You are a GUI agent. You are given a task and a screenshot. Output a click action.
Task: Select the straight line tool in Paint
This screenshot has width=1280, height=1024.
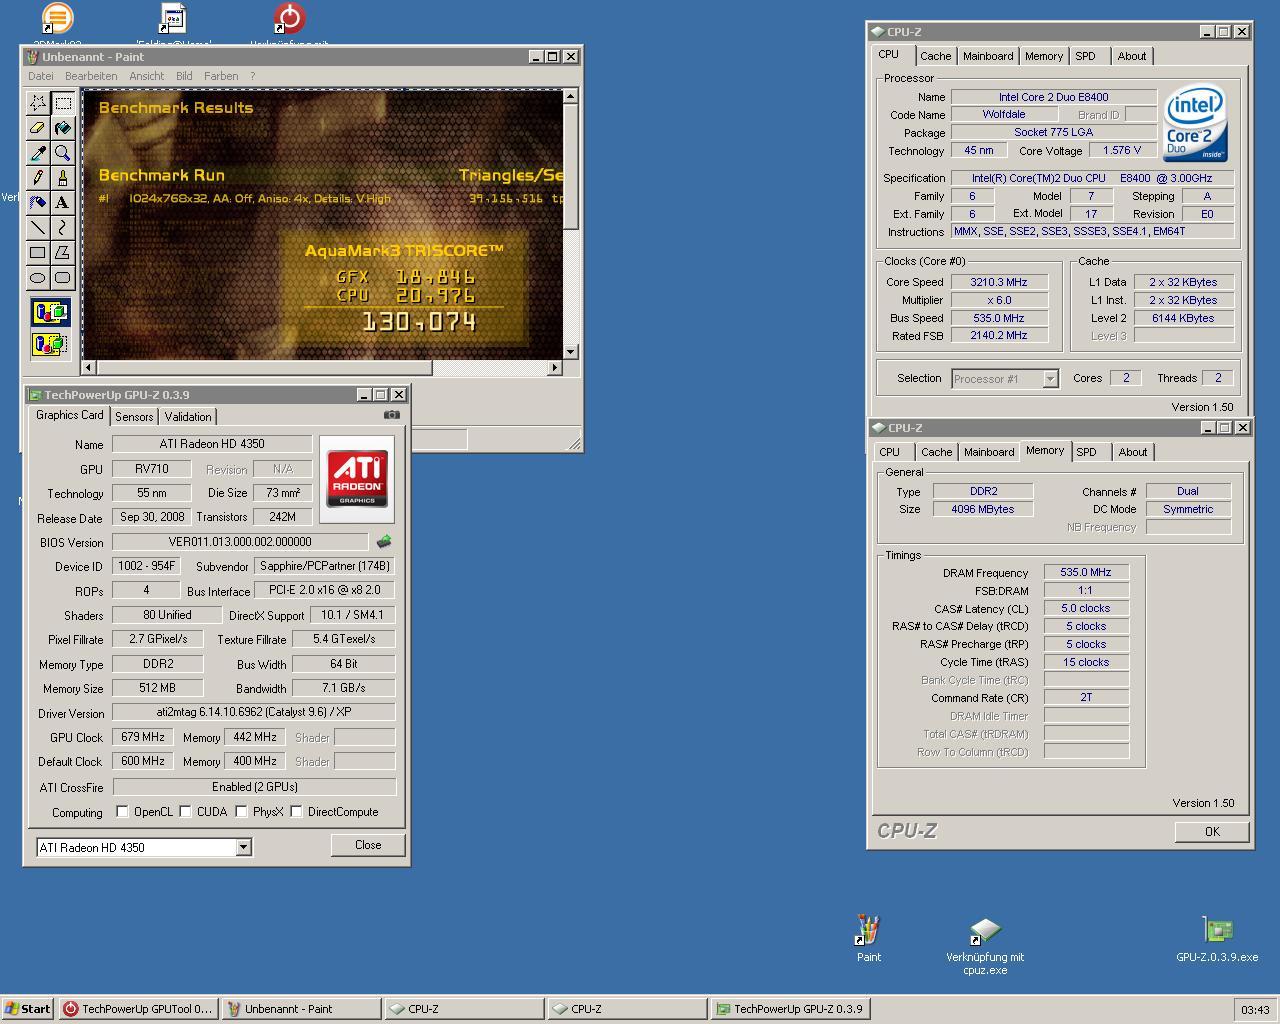[37, 228]
